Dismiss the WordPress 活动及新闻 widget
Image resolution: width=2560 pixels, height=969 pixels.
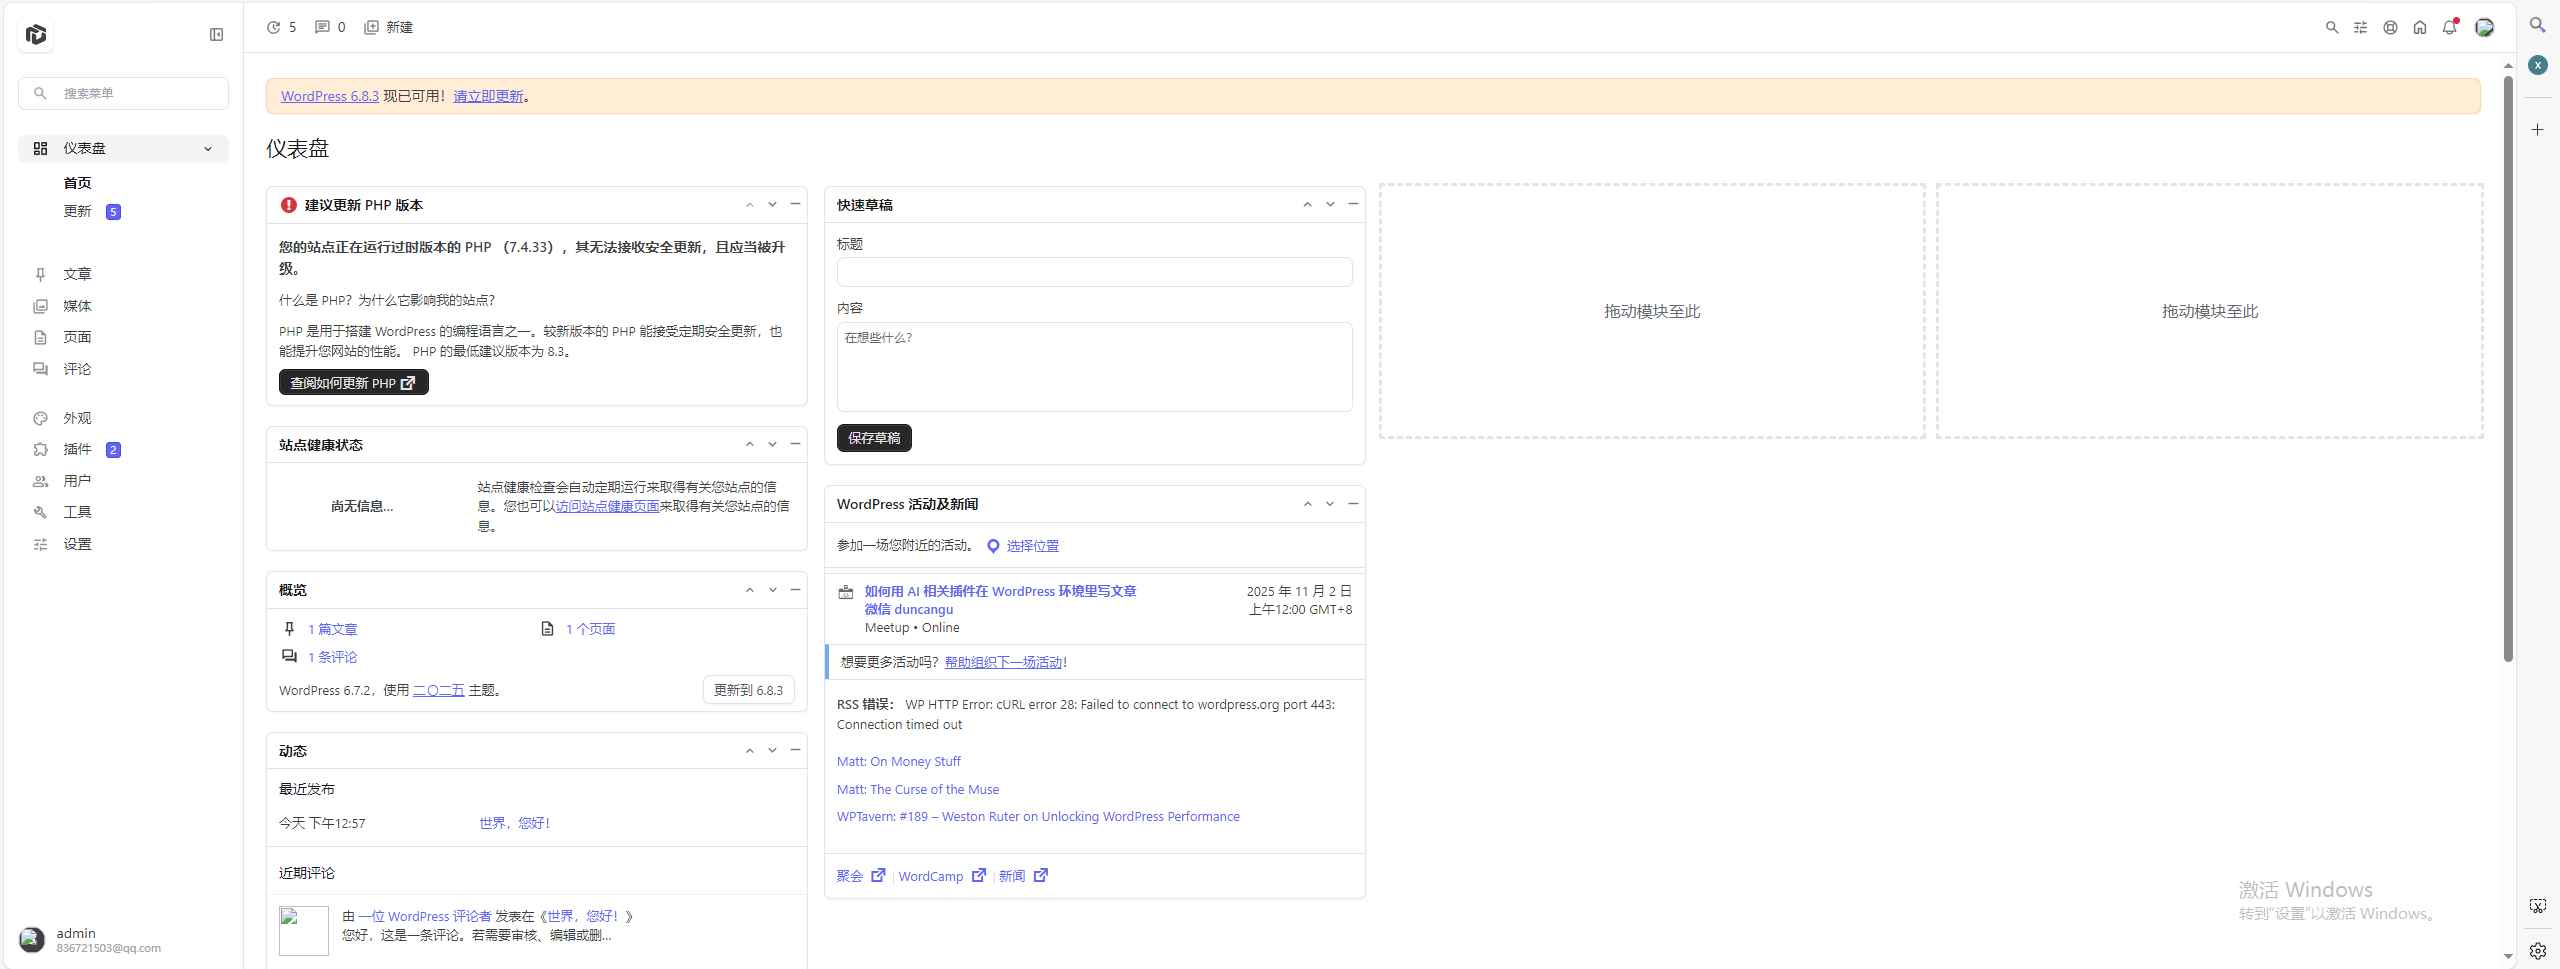pyautogui.click(x=1352, y=504)
